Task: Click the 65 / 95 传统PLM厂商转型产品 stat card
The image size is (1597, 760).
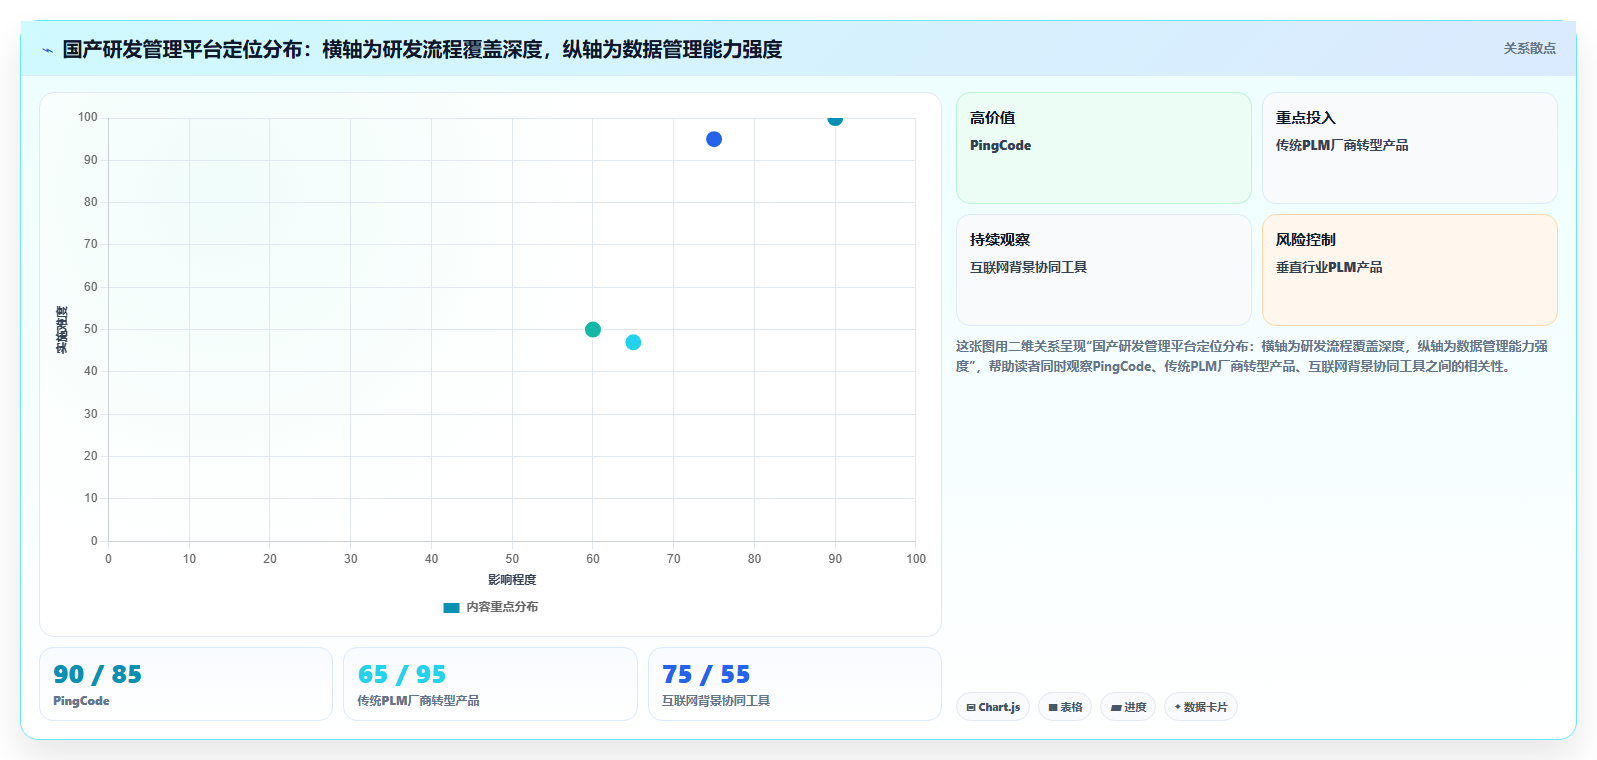Action: [490, 684]
